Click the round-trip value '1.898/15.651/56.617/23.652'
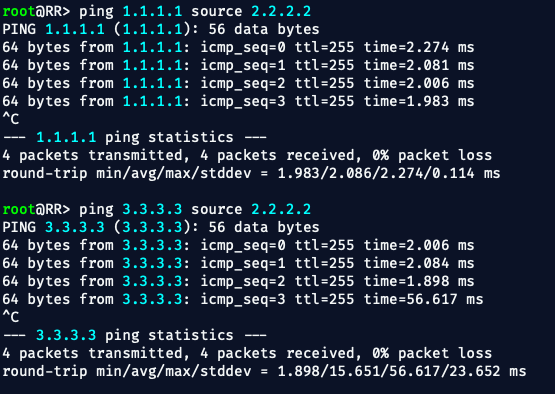555x394 pixels. pyautogui.click(x=389, y=371)
